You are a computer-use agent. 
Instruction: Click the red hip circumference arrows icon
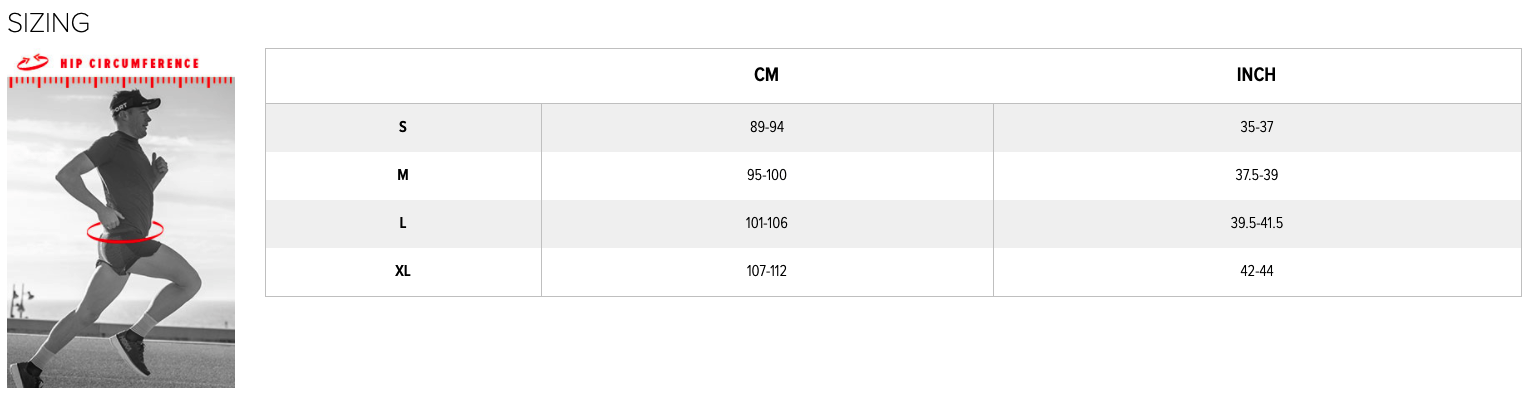32,63
